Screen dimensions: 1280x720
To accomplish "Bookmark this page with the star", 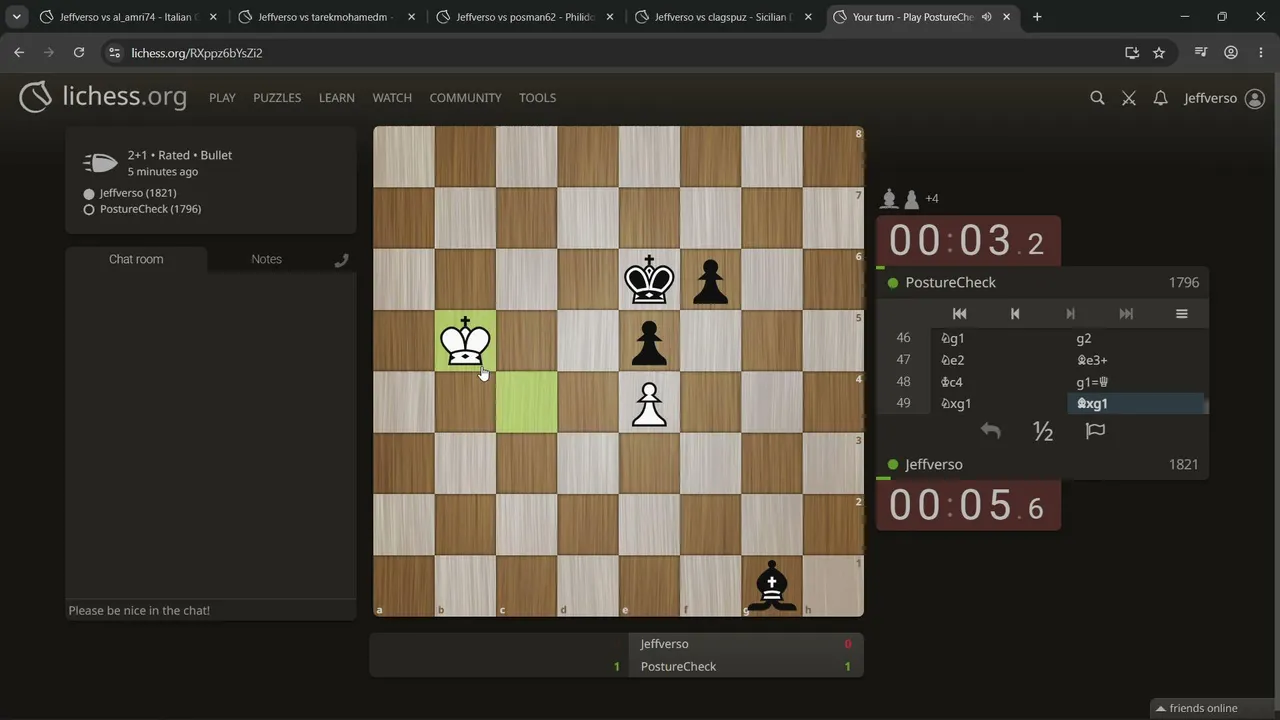I will click(1159, 53).
